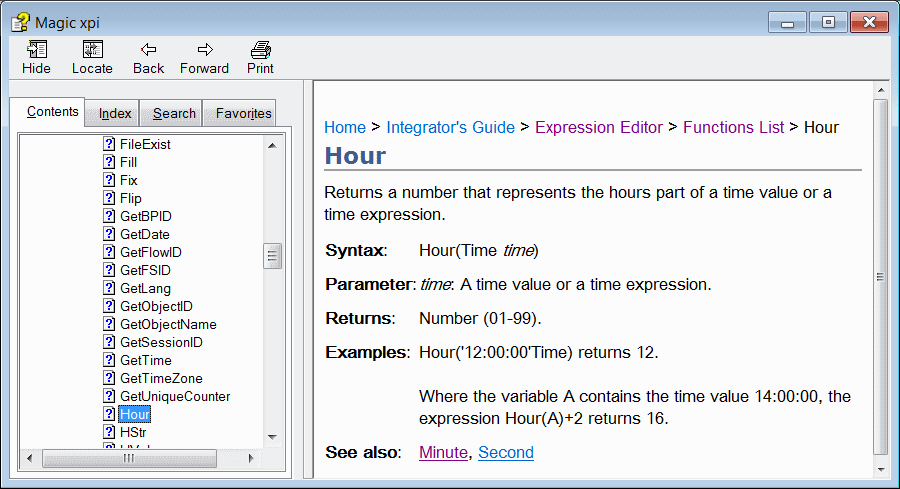Click topic pane scroll down arrow
Screen dimensions: 900x489
pyautogui.click(x=881, y=469)
